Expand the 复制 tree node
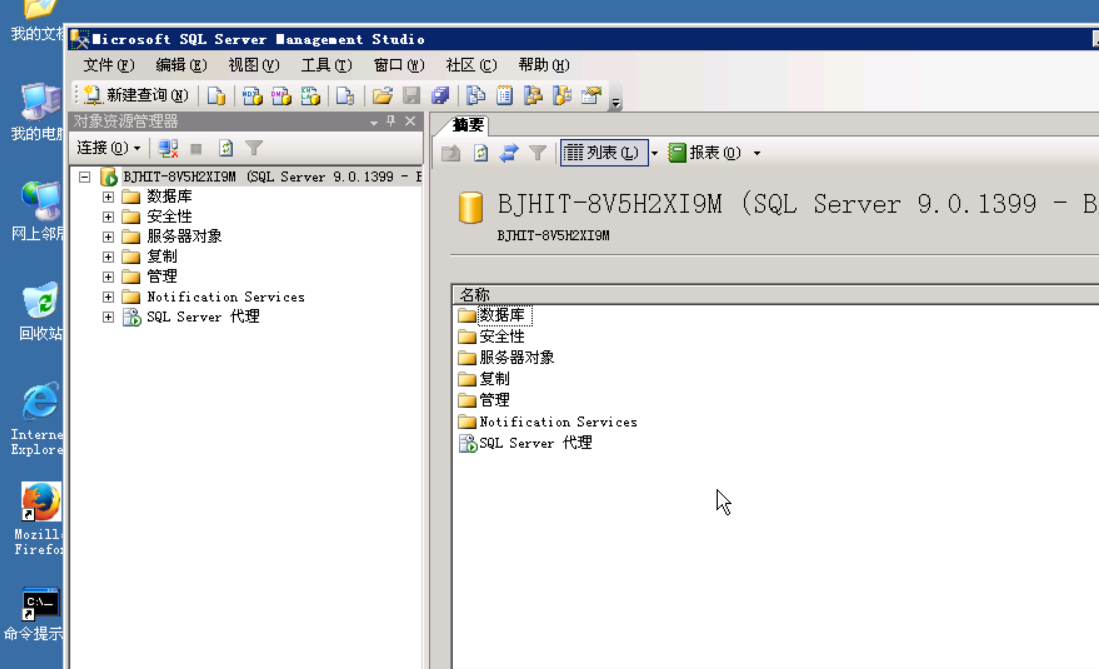 (x=108, y=257)
